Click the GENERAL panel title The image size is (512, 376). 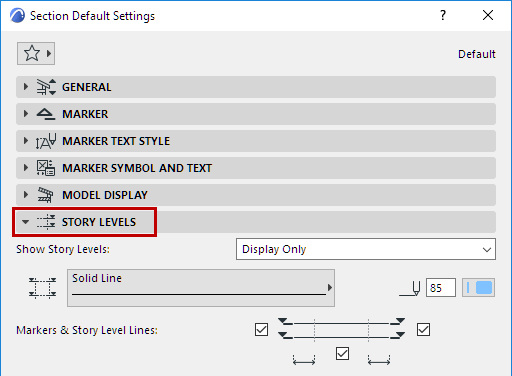87,87
